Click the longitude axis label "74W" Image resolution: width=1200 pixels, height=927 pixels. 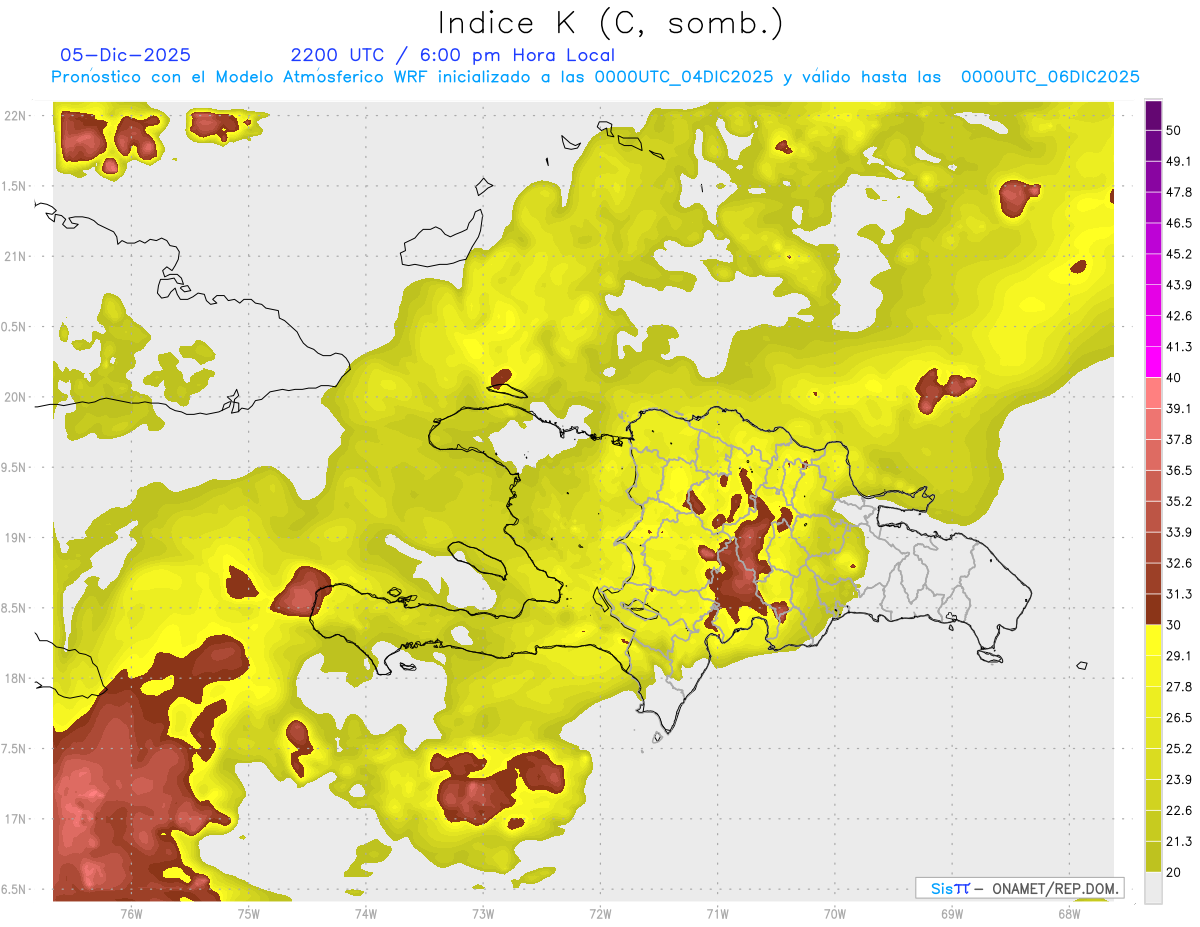[366, 913]
